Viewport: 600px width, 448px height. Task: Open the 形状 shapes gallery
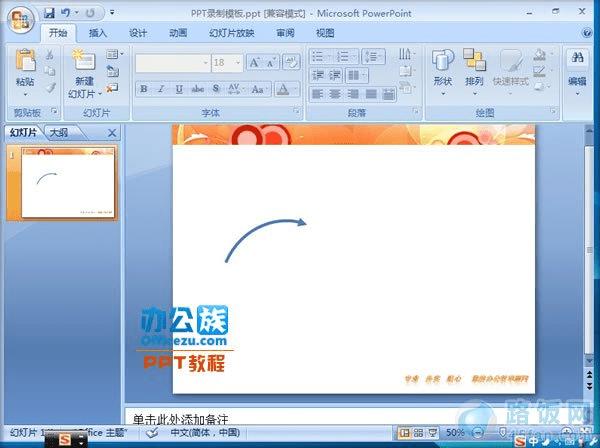(443, 72)
